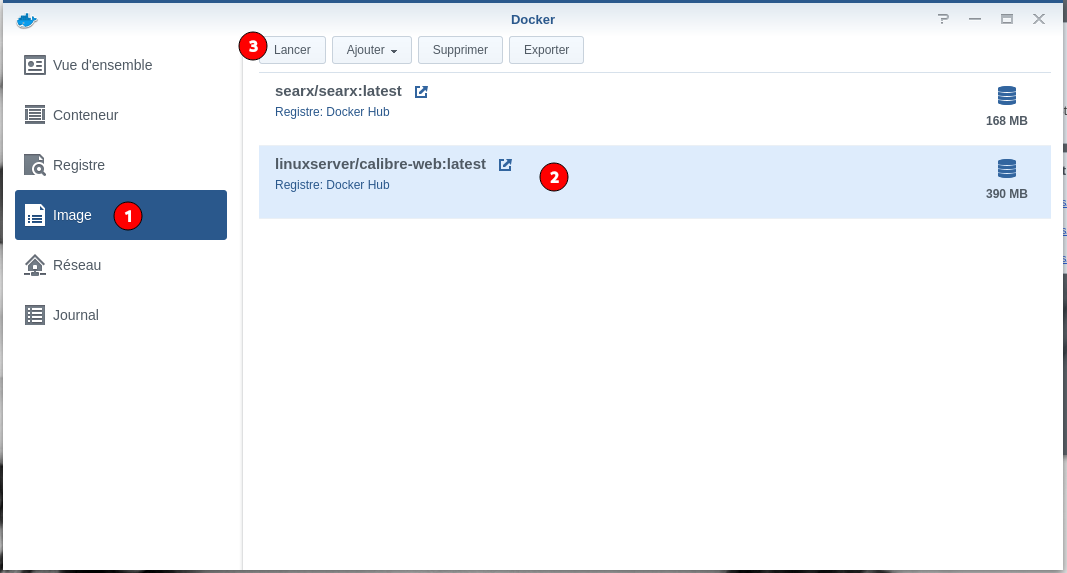Screen dimensions: 1067x573
Task: Click the Lancer button
Action: (x=292, y=50)
